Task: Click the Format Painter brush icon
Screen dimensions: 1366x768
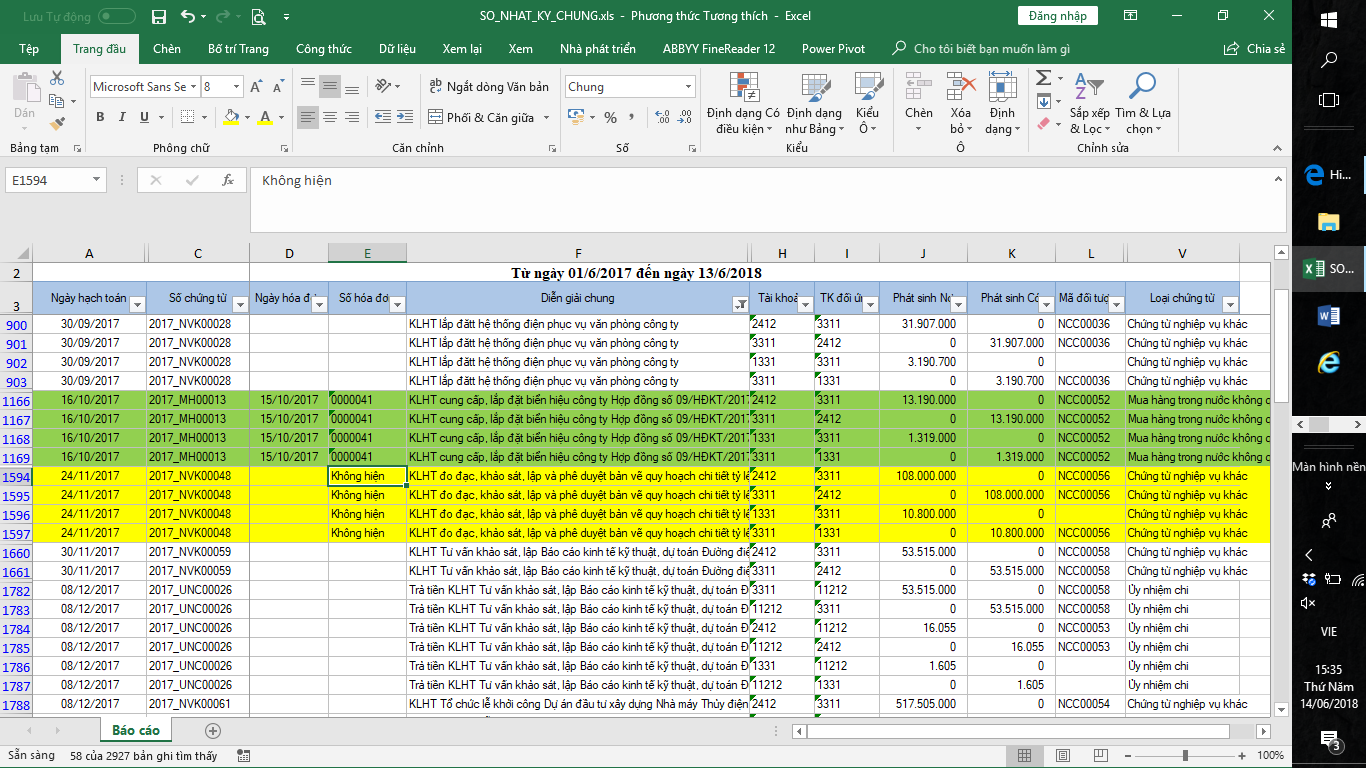Action: (x=57, y=124)
